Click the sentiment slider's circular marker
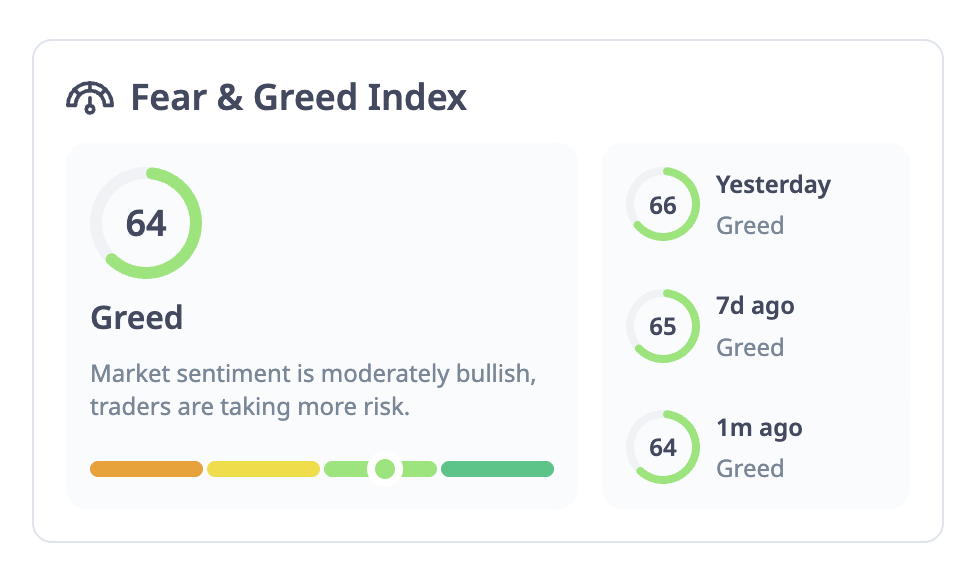Image resolution: width=958 pixels, height=564 pixels. [385, 469]
